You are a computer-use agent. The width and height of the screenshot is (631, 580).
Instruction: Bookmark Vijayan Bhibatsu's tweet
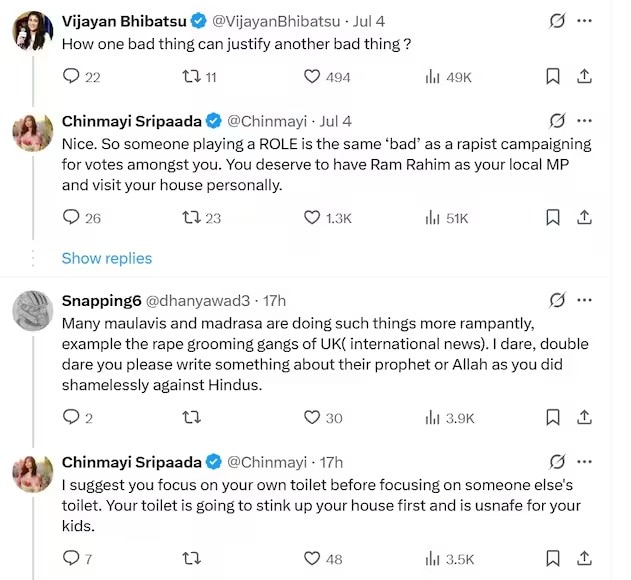point(553,76)
